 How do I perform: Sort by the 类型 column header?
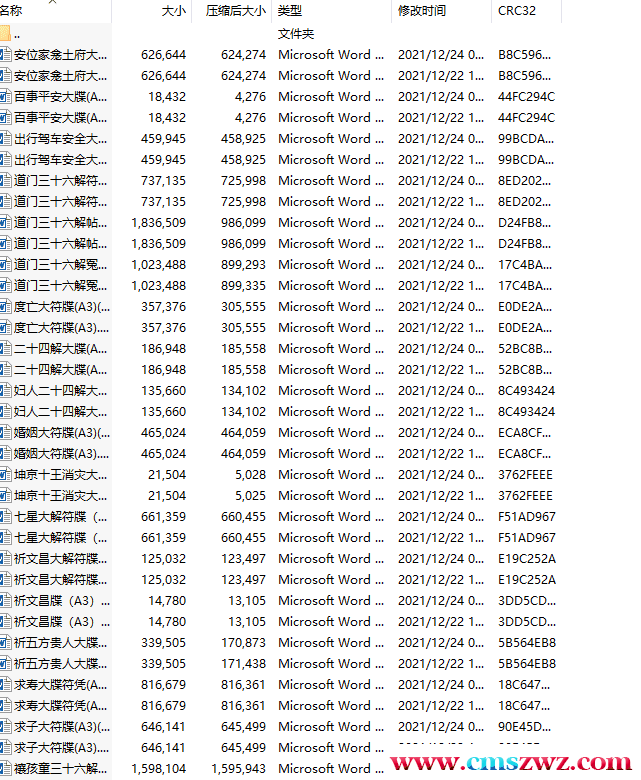click(x=290, y=10)
